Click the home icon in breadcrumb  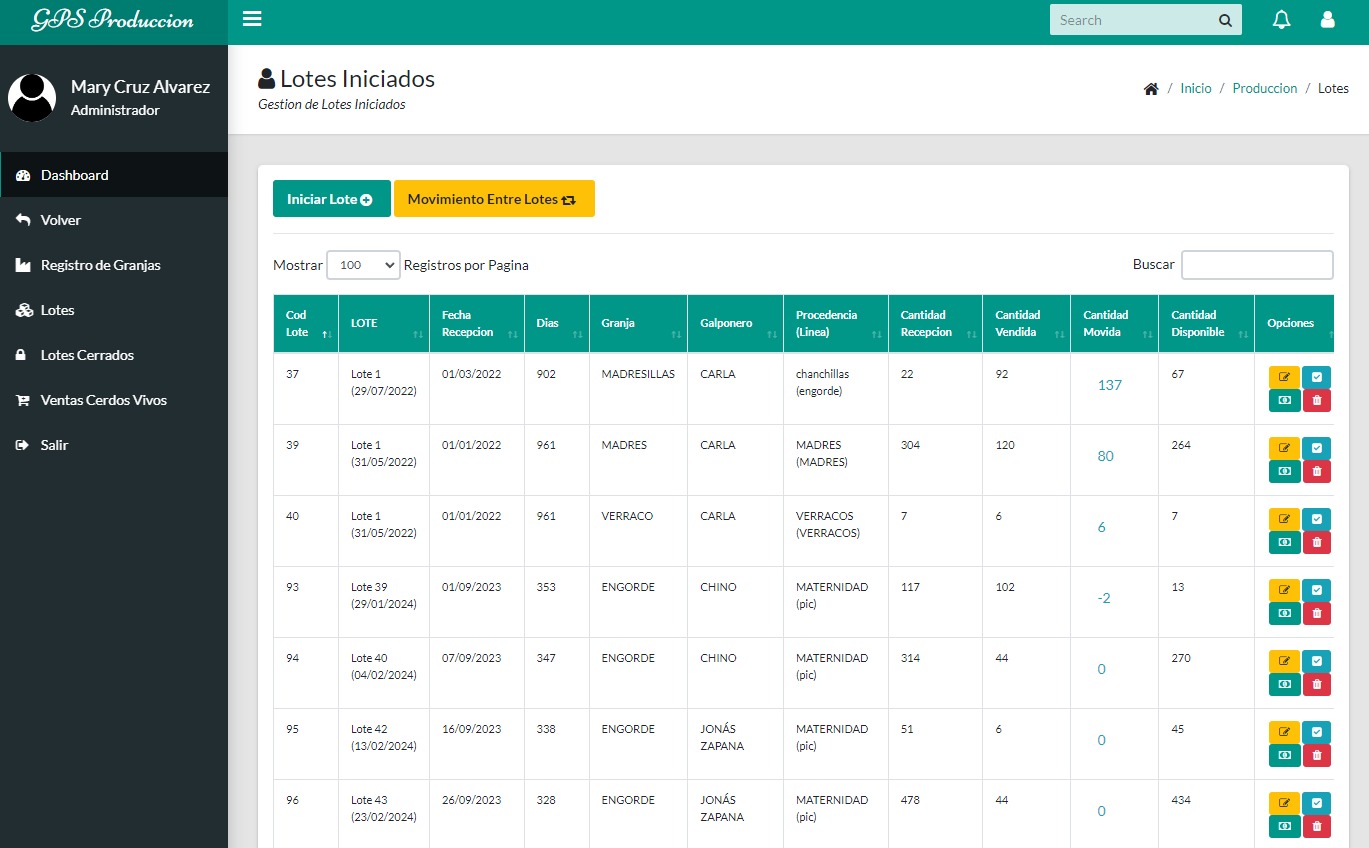[x=1151, y=89]
